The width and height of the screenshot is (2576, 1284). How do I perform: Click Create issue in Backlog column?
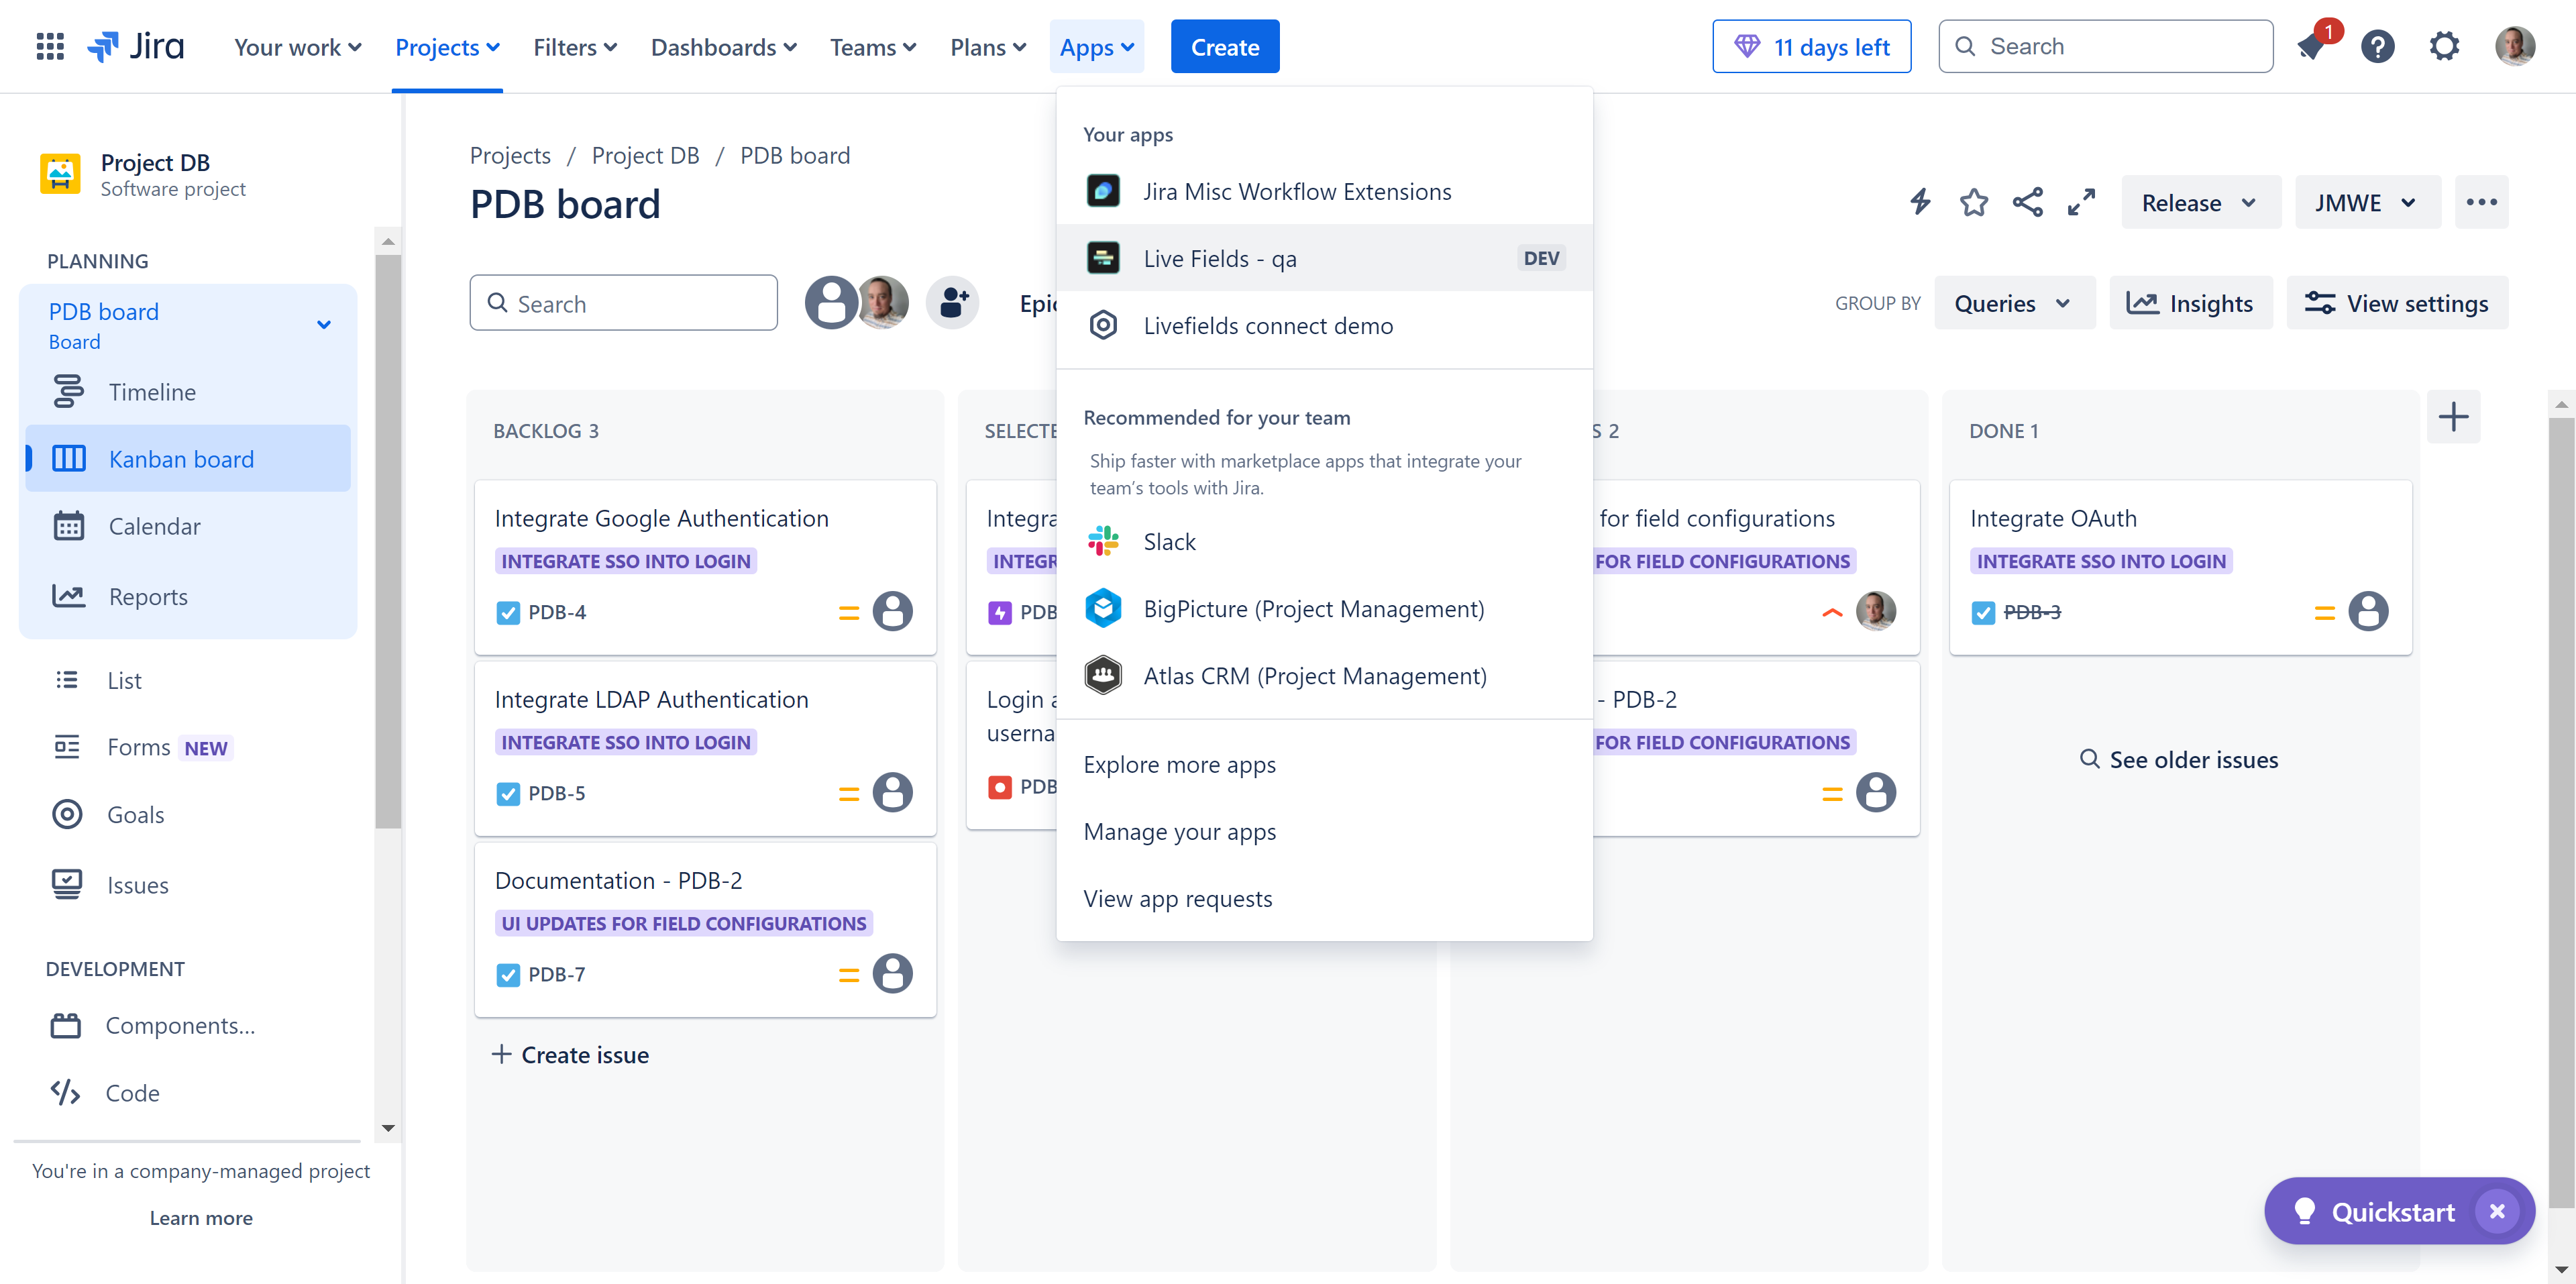click(570, 1055)
